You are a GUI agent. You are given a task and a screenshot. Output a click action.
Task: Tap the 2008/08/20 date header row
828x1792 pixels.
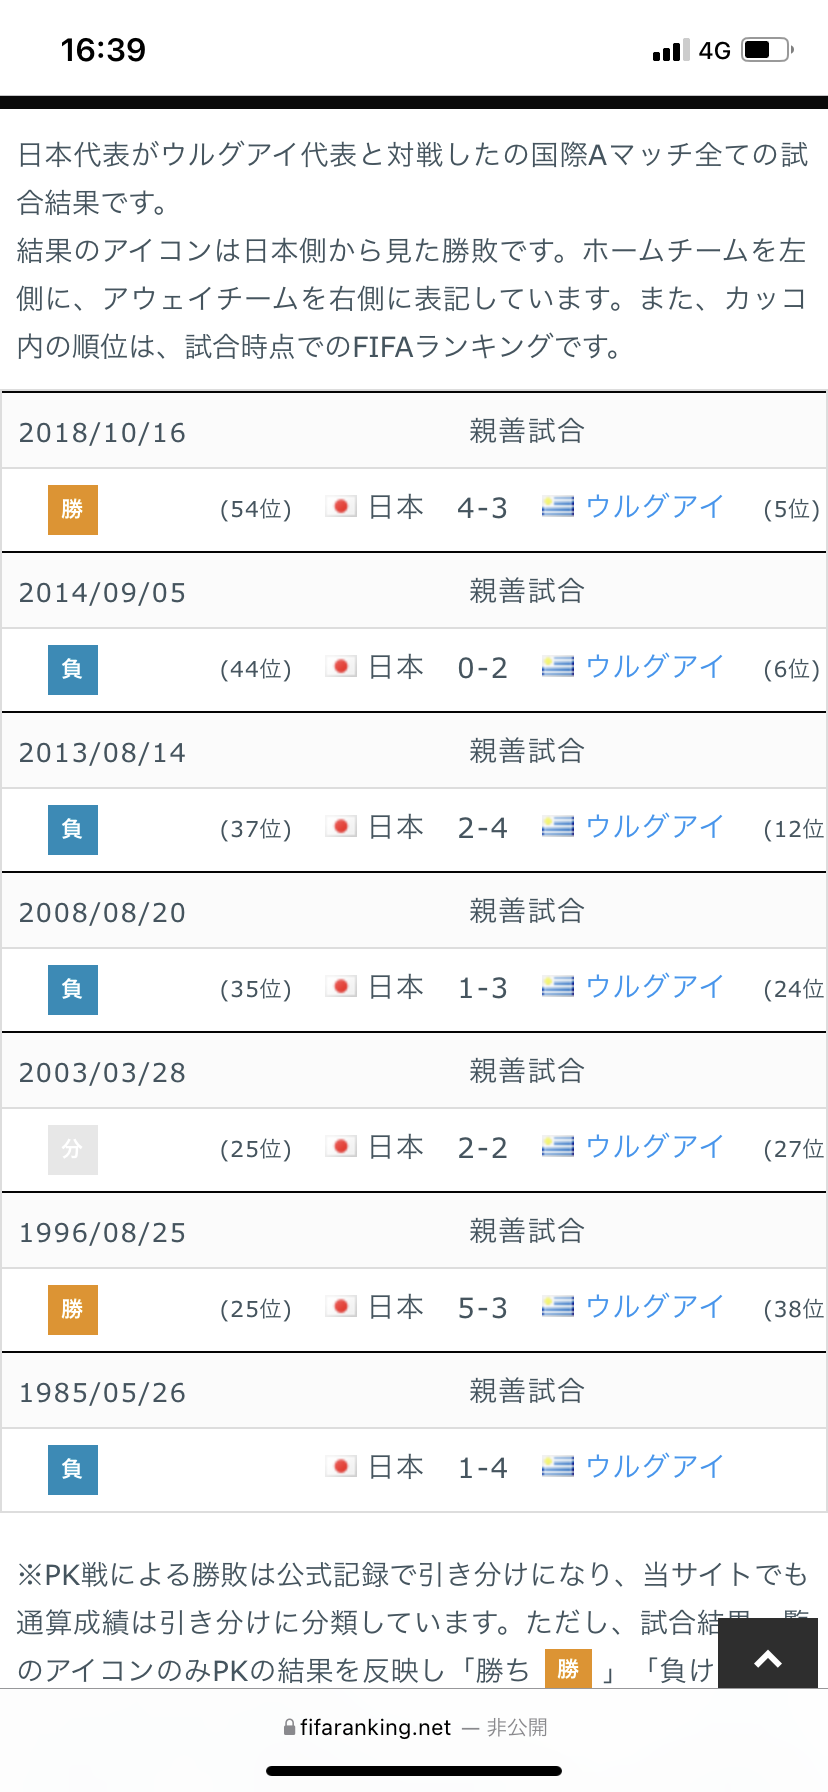point(414,911)
